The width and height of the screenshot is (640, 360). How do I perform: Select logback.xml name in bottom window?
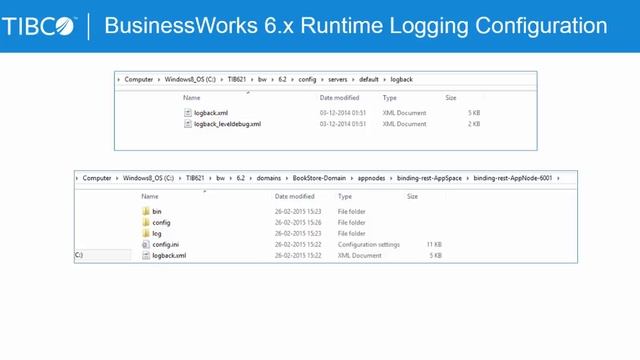[169, 256]
